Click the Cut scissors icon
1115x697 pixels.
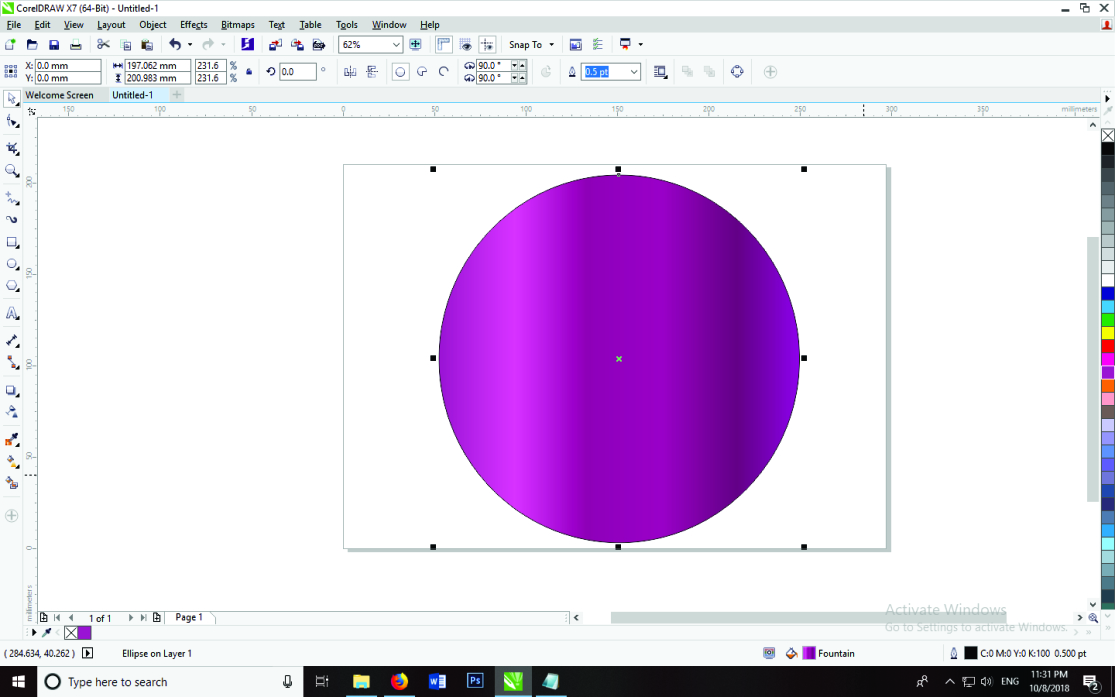(x=103, y=45)
